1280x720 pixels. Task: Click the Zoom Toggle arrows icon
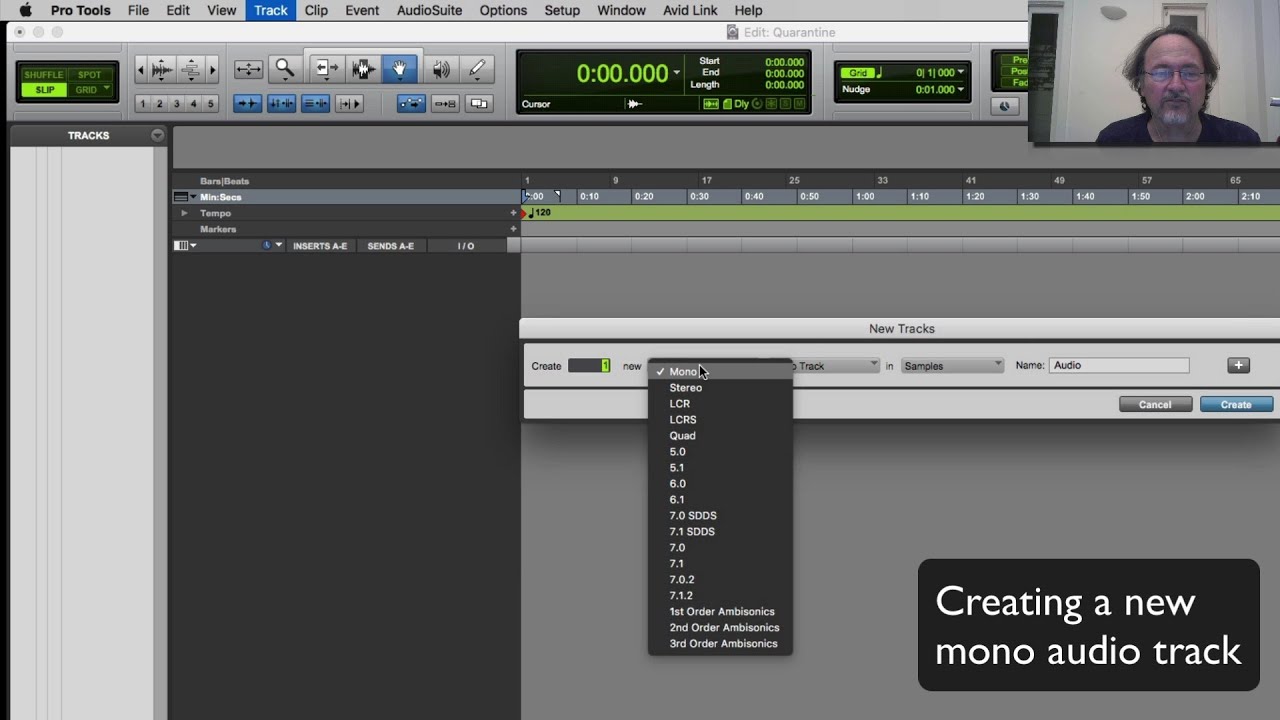248,69
